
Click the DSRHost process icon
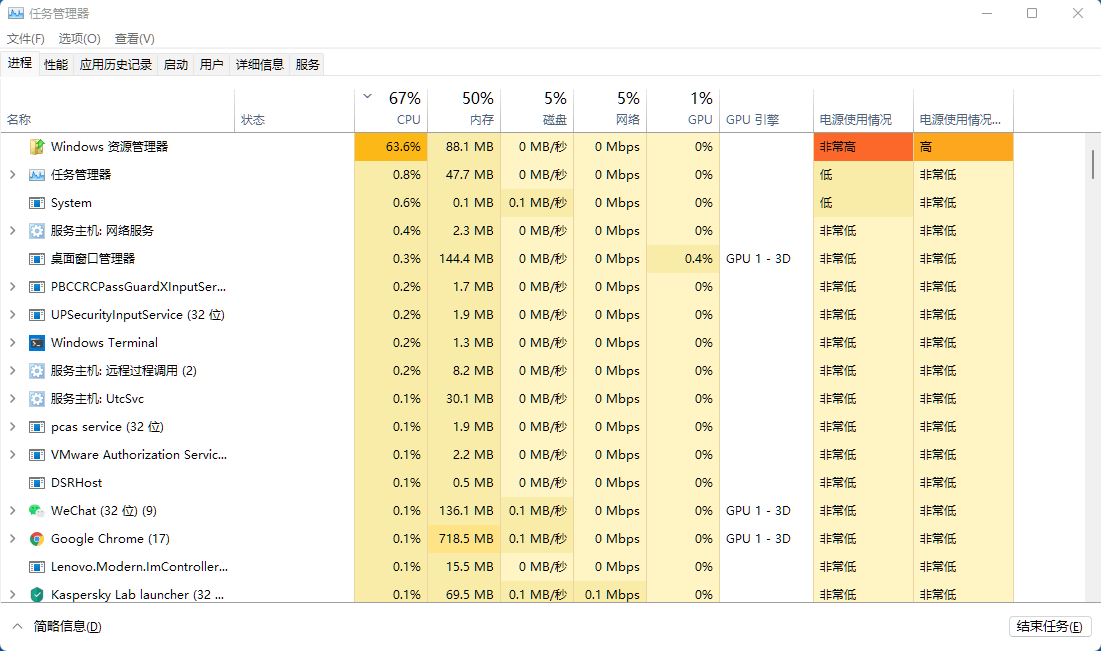(37, 483)
